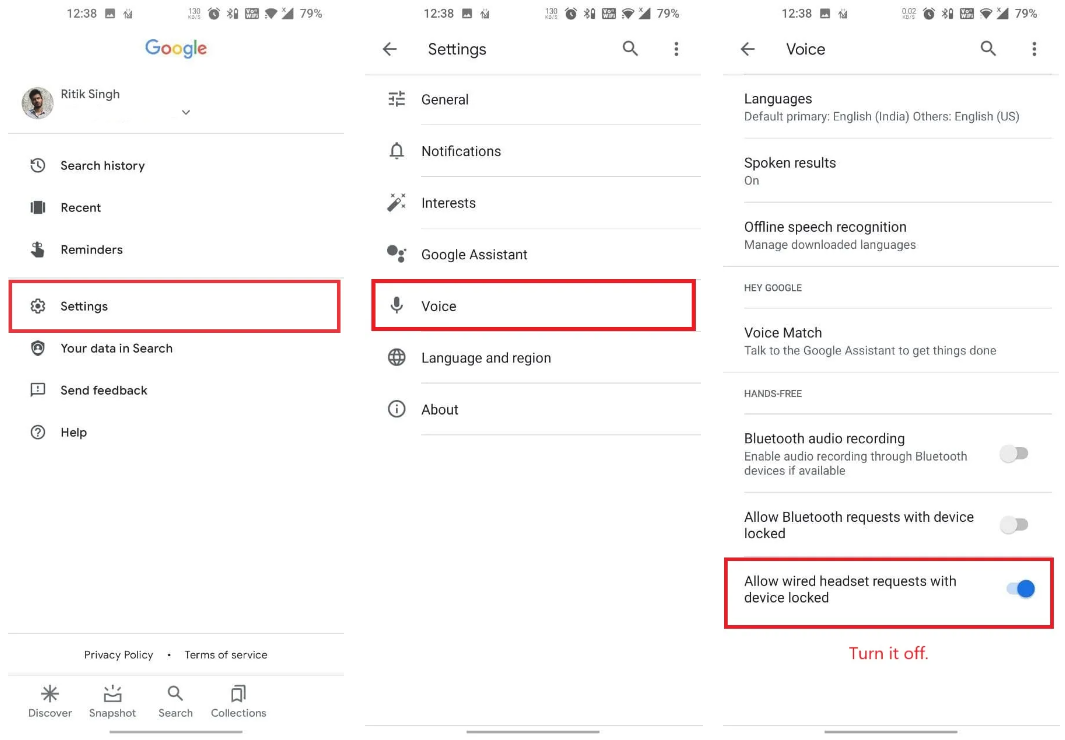Open Offline speech recognition setting

click(890, 235)
